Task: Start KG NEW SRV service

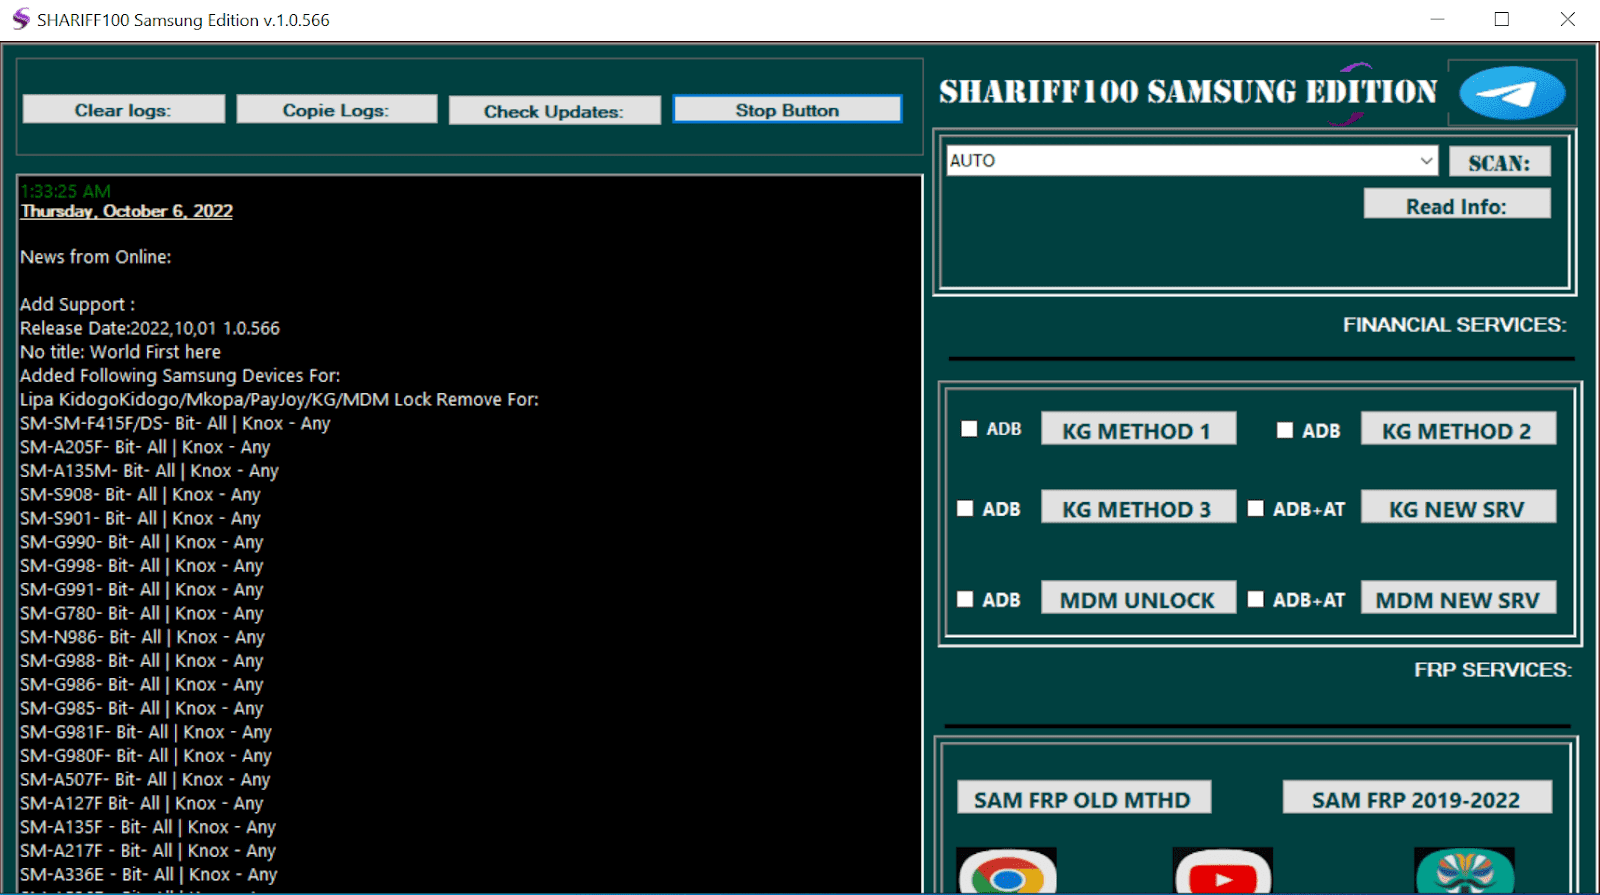Action: (x=1458, y=507)
